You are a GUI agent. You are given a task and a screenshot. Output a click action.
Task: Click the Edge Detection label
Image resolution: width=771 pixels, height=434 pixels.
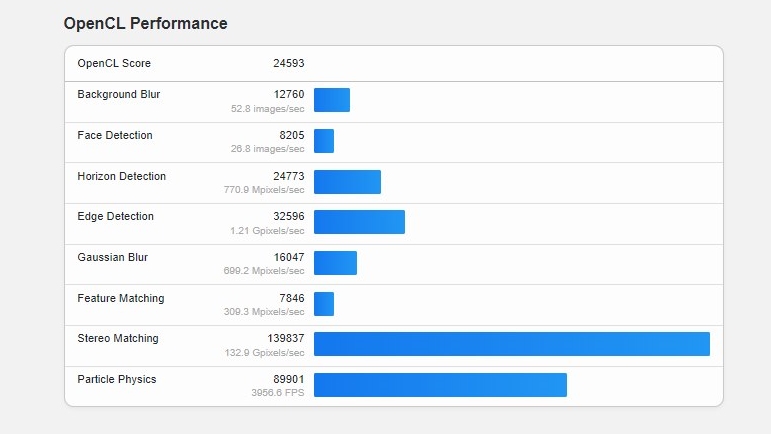pos(115,216)
